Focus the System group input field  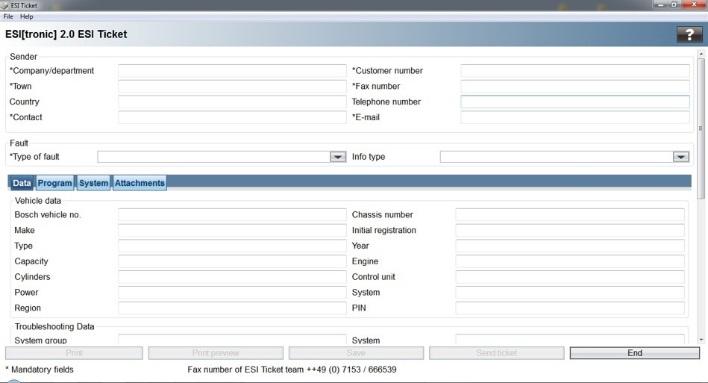pos(232,340)
